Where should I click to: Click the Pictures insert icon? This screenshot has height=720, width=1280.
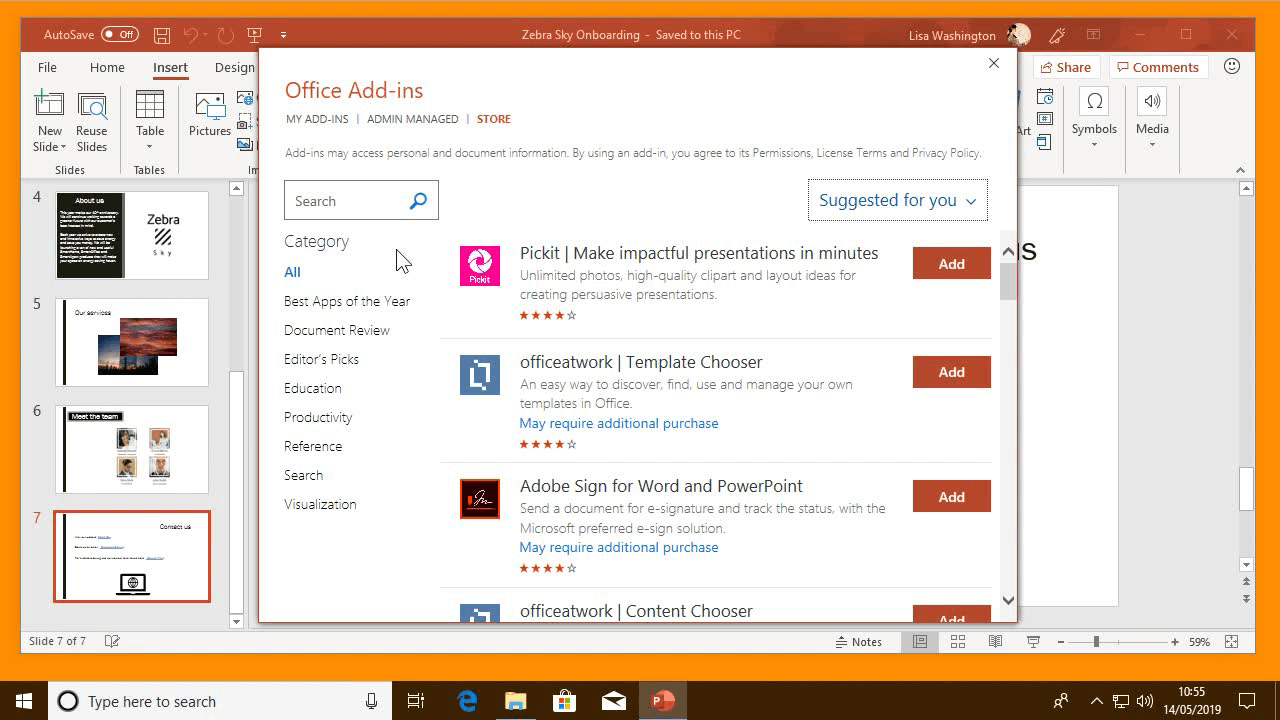pyautogui.click(x=209, y=110)
